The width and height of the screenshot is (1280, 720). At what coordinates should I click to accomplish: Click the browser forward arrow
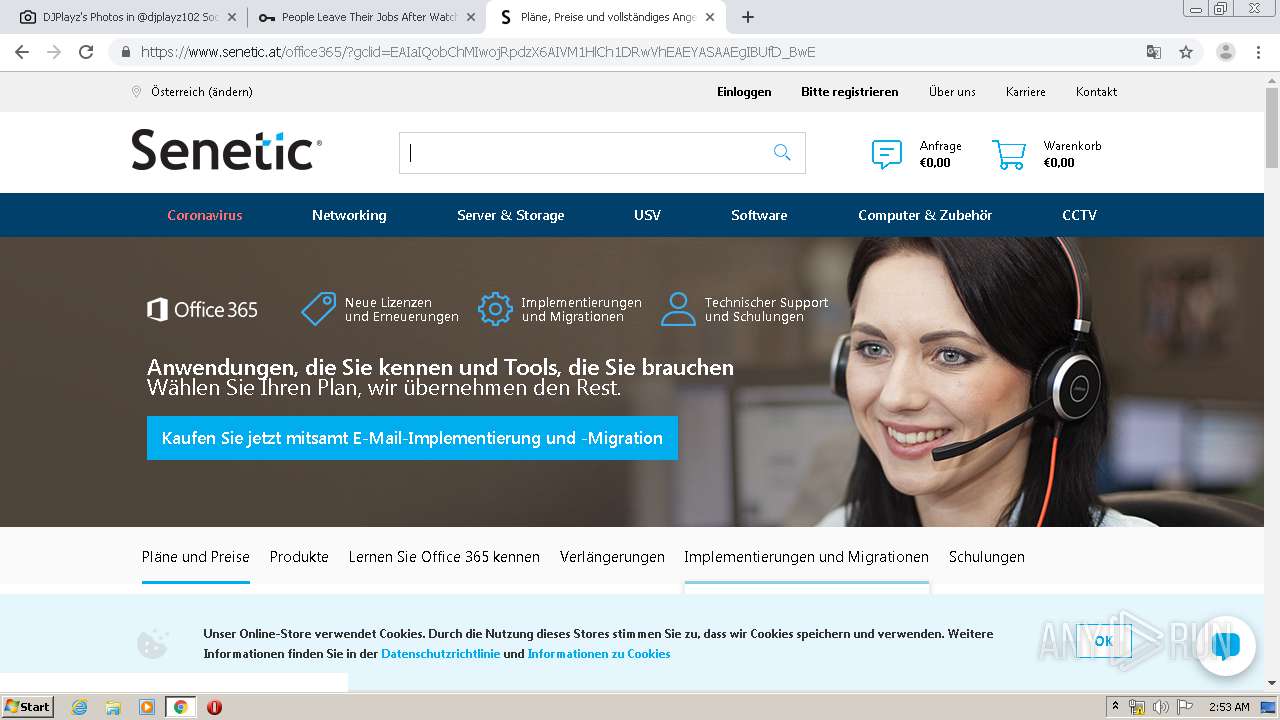pos(54,52)
